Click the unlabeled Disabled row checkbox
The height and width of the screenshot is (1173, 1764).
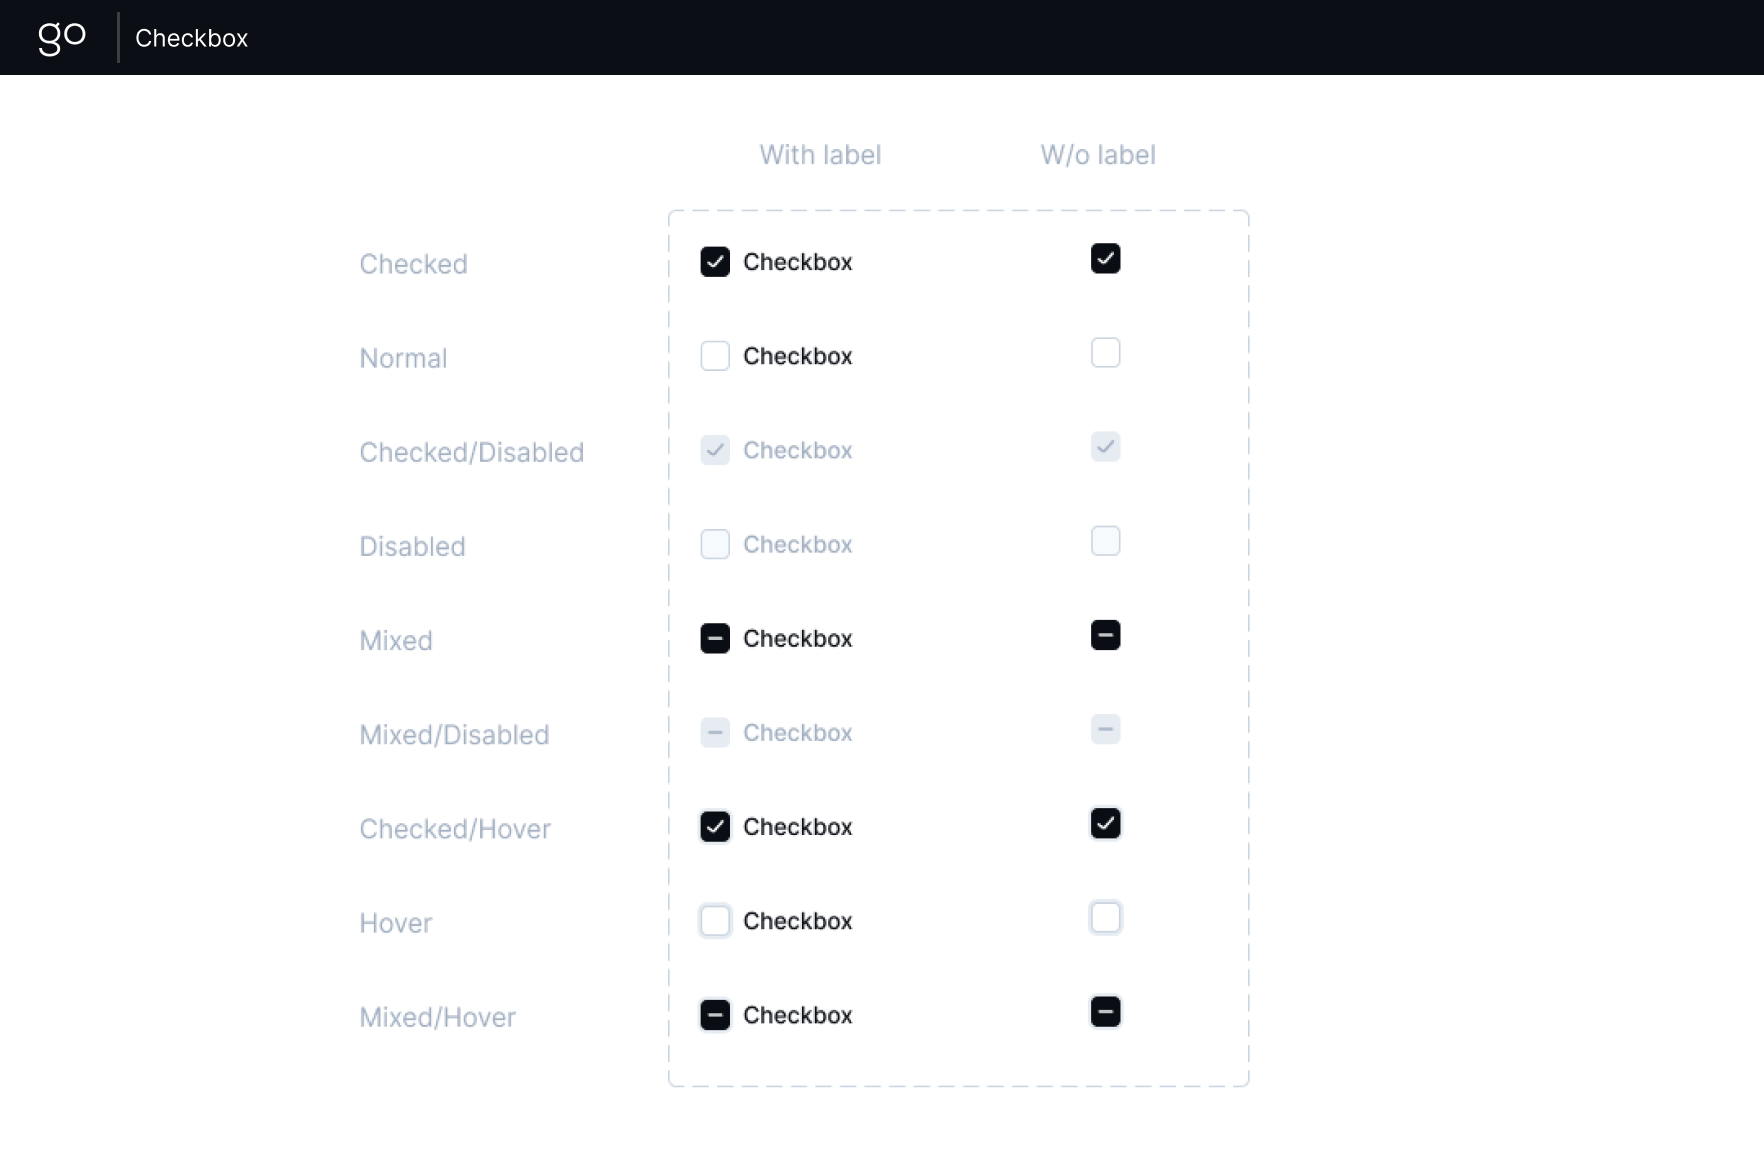[1105, 540]
